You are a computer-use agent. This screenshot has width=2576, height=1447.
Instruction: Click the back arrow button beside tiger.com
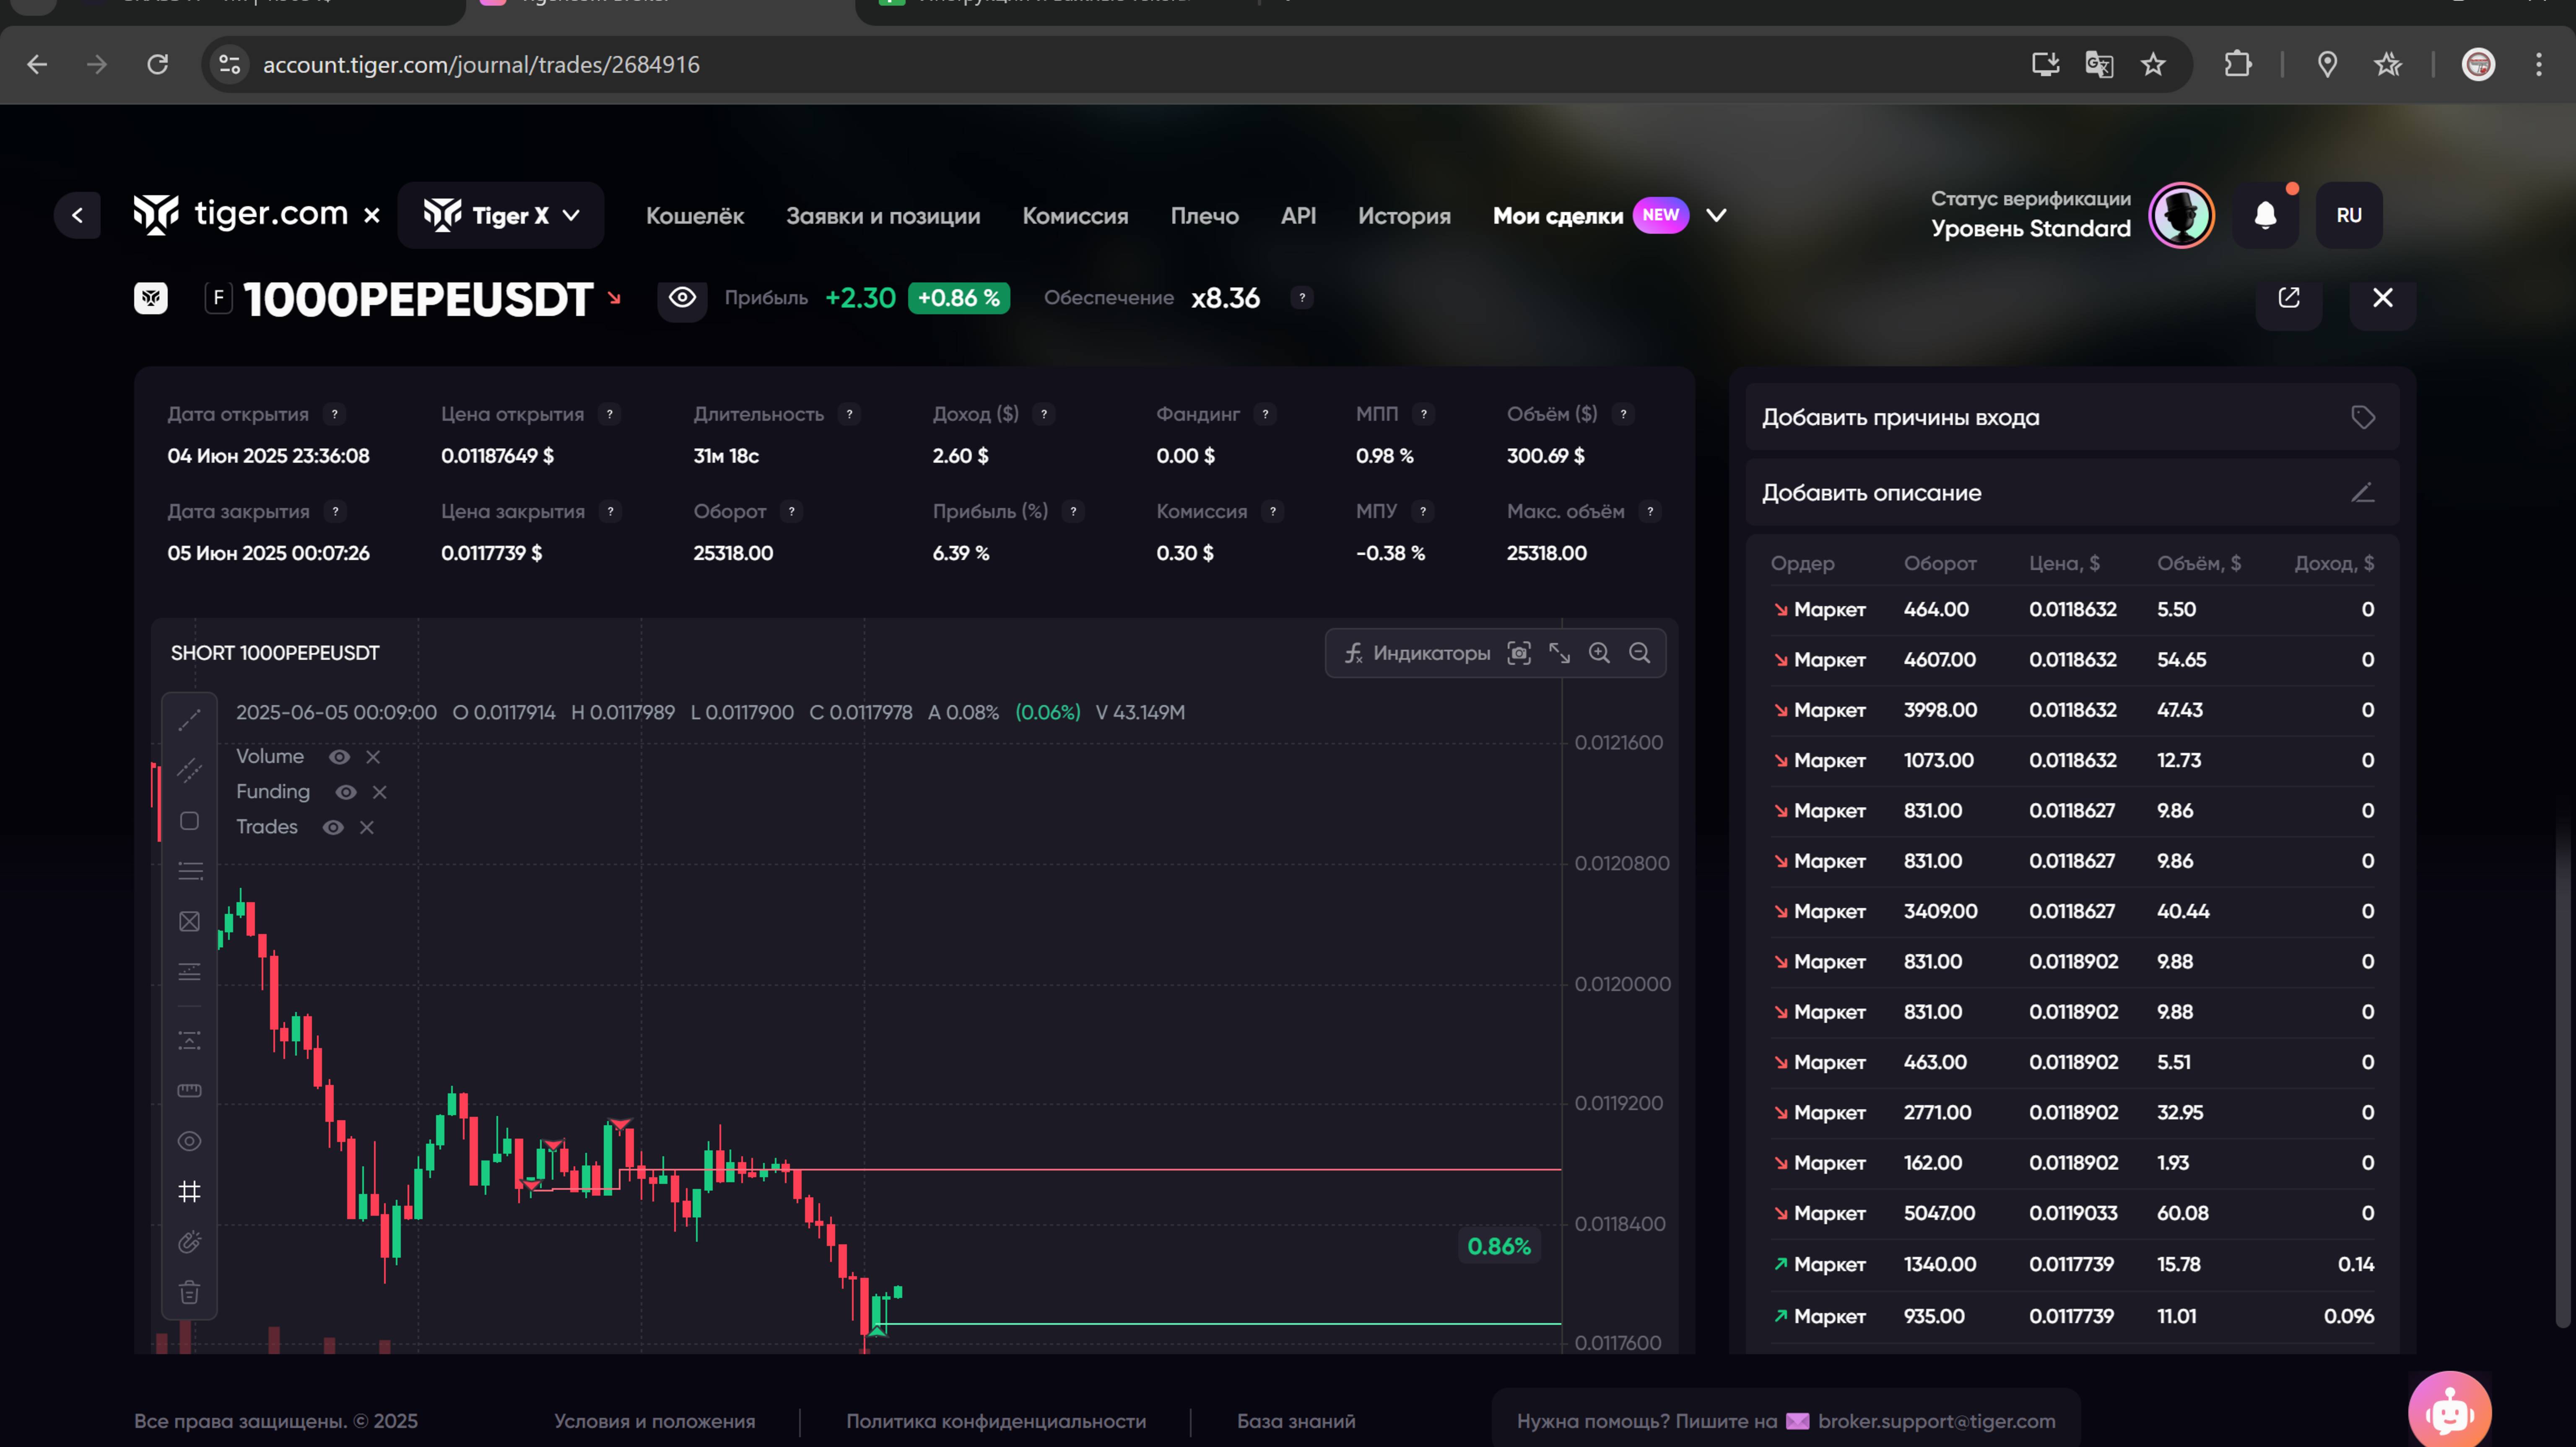pyautogui.click(x=77, y=215)
